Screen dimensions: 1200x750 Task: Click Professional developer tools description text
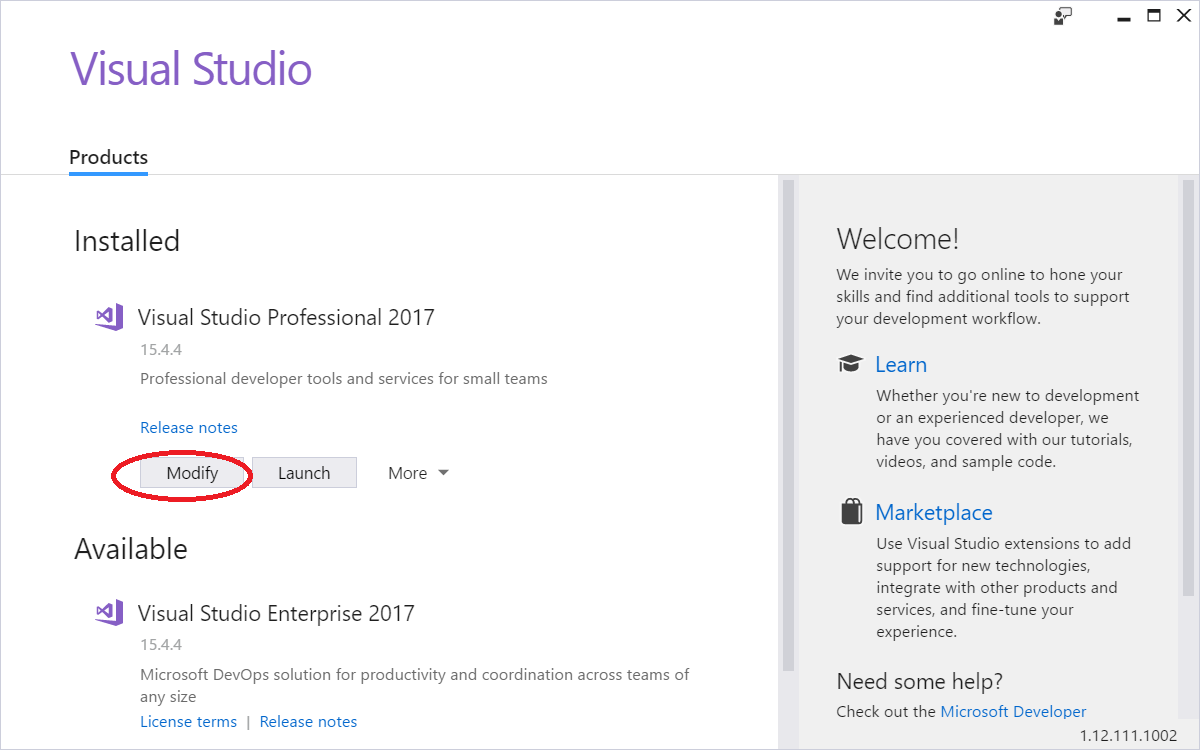[344, 379]
